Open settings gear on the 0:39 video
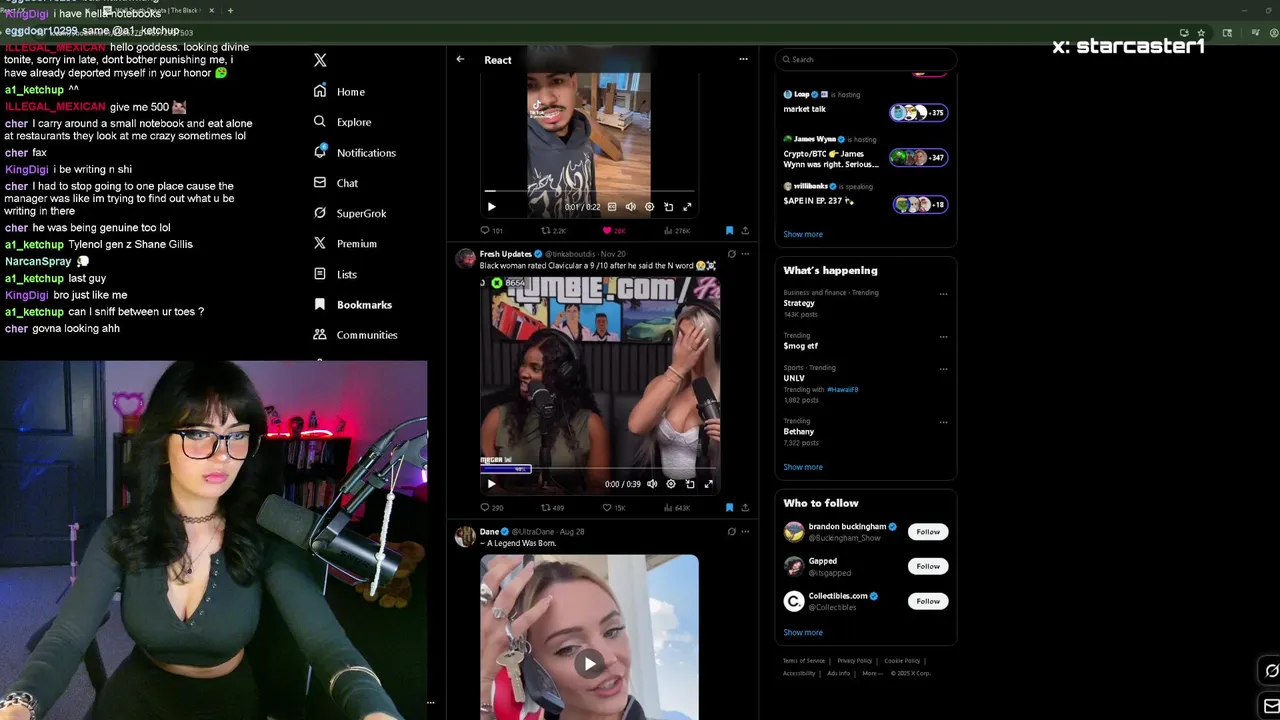The height and width of the screenshot is (720, 1280). pyautogui.click(x=671, y=484)
